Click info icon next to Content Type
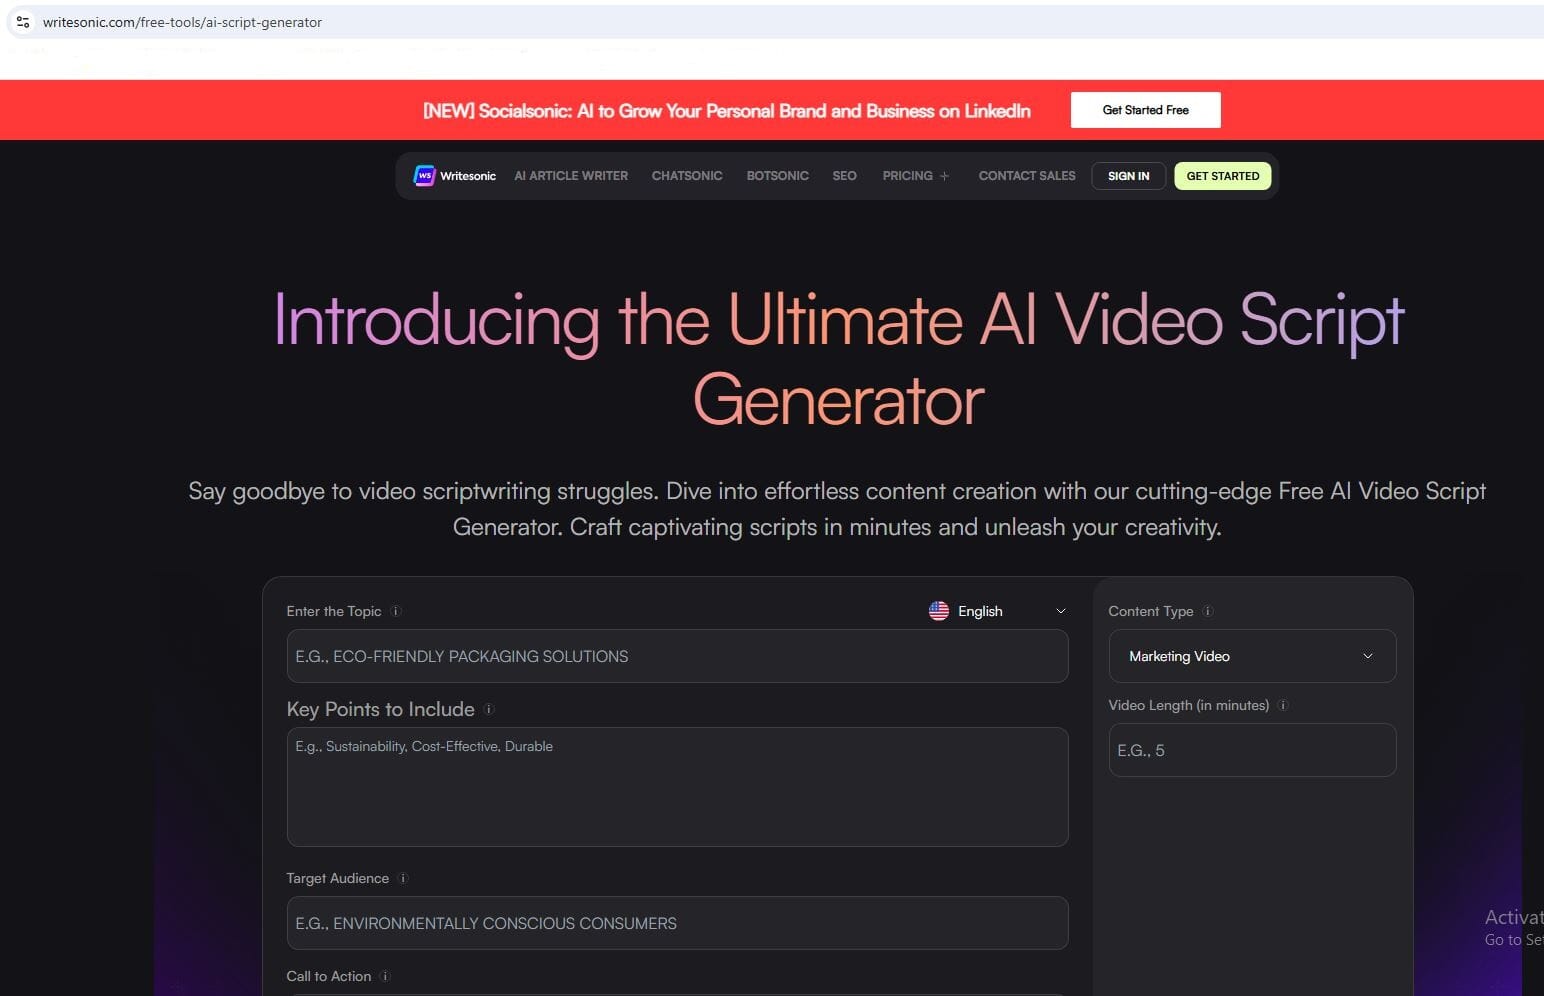 [1208, 611]
